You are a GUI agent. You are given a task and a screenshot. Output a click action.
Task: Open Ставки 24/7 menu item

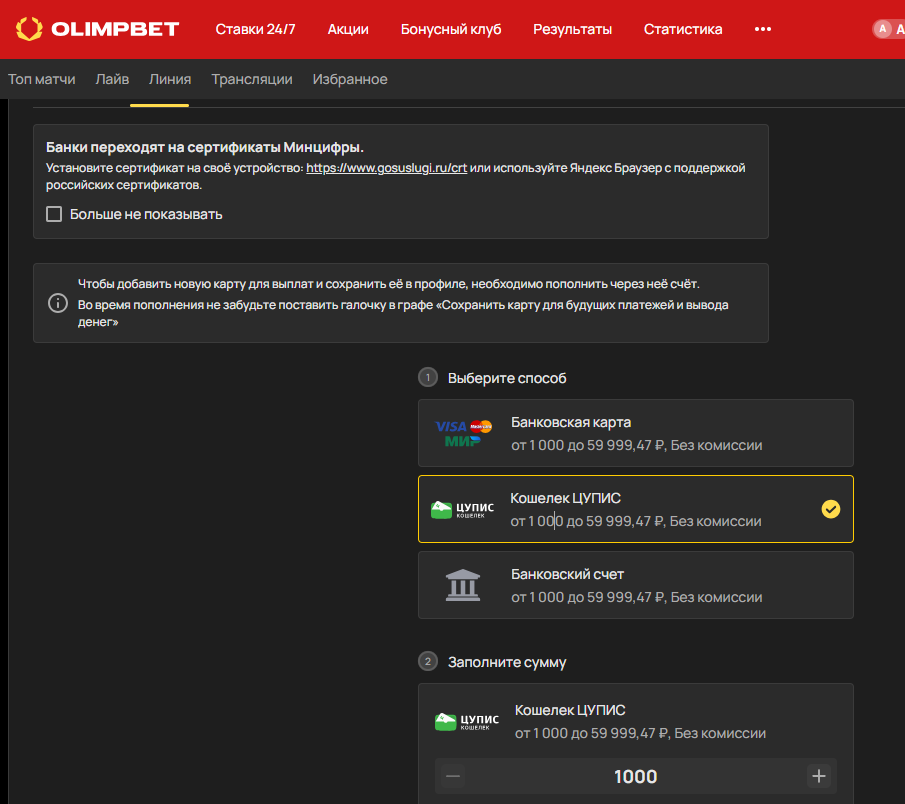click(x=255, y=29)
